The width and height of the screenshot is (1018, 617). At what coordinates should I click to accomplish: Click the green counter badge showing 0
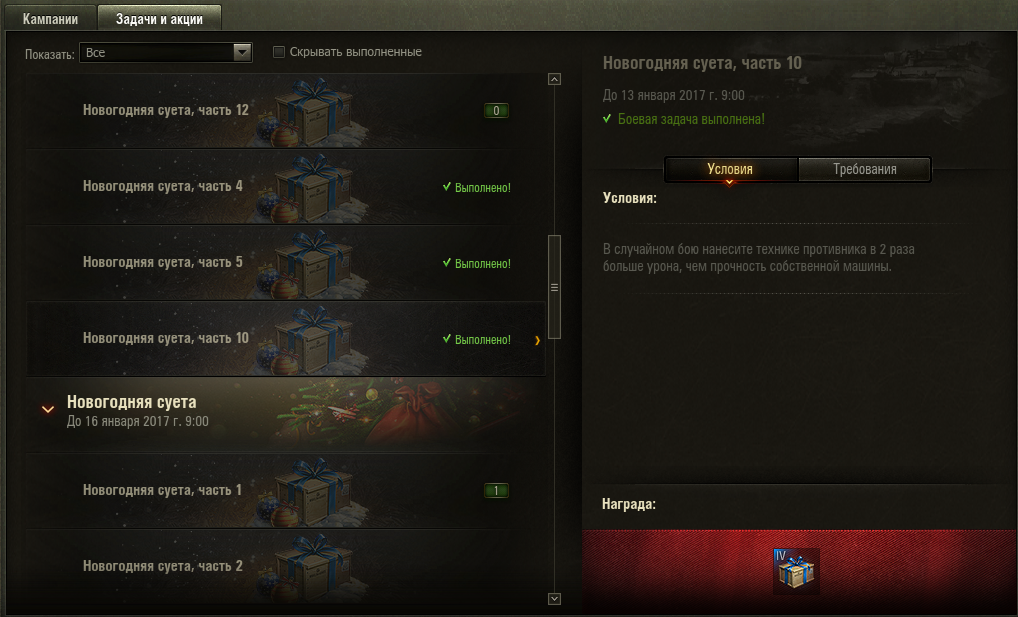(x=496, y=110)
